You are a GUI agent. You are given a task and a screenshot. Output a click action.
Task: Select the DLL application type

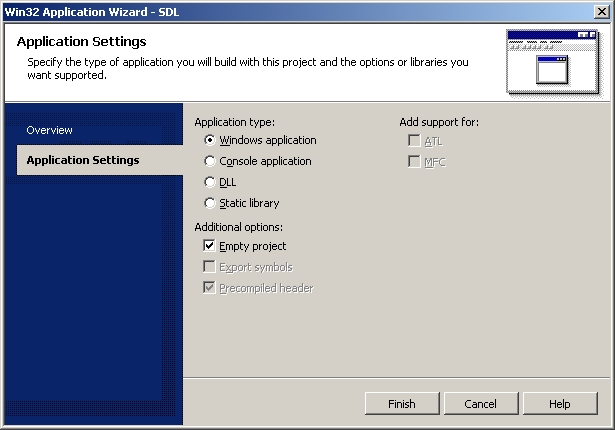pos(210,182)
